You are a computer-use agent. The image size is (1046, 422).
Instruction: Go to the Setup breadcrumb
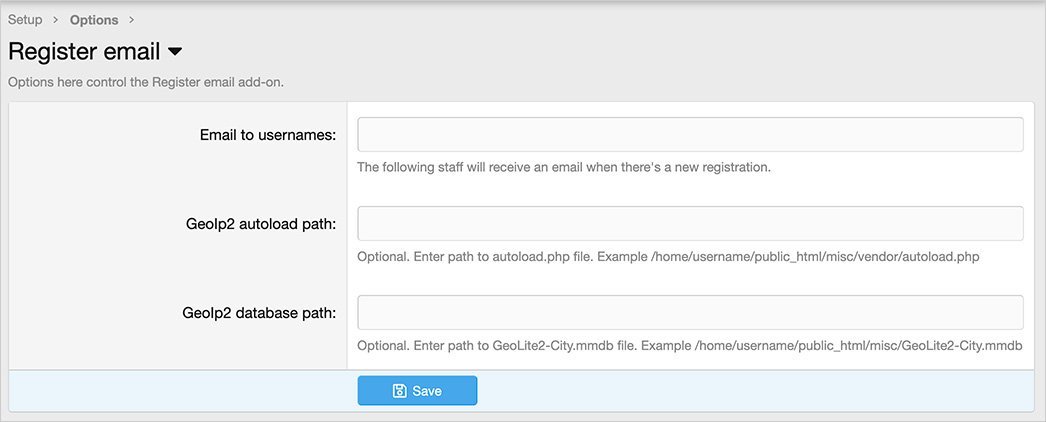[25, 19]
